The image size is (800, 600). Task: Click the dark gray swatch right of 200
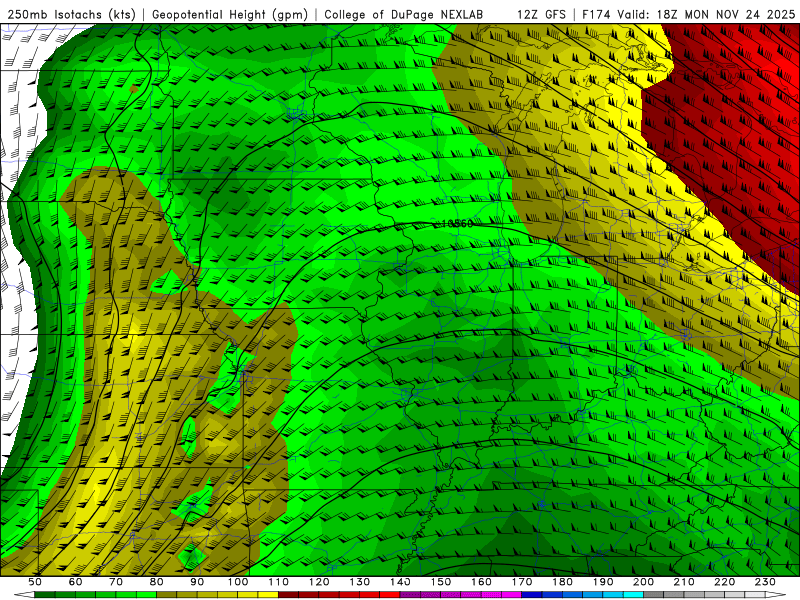point(654,594)
